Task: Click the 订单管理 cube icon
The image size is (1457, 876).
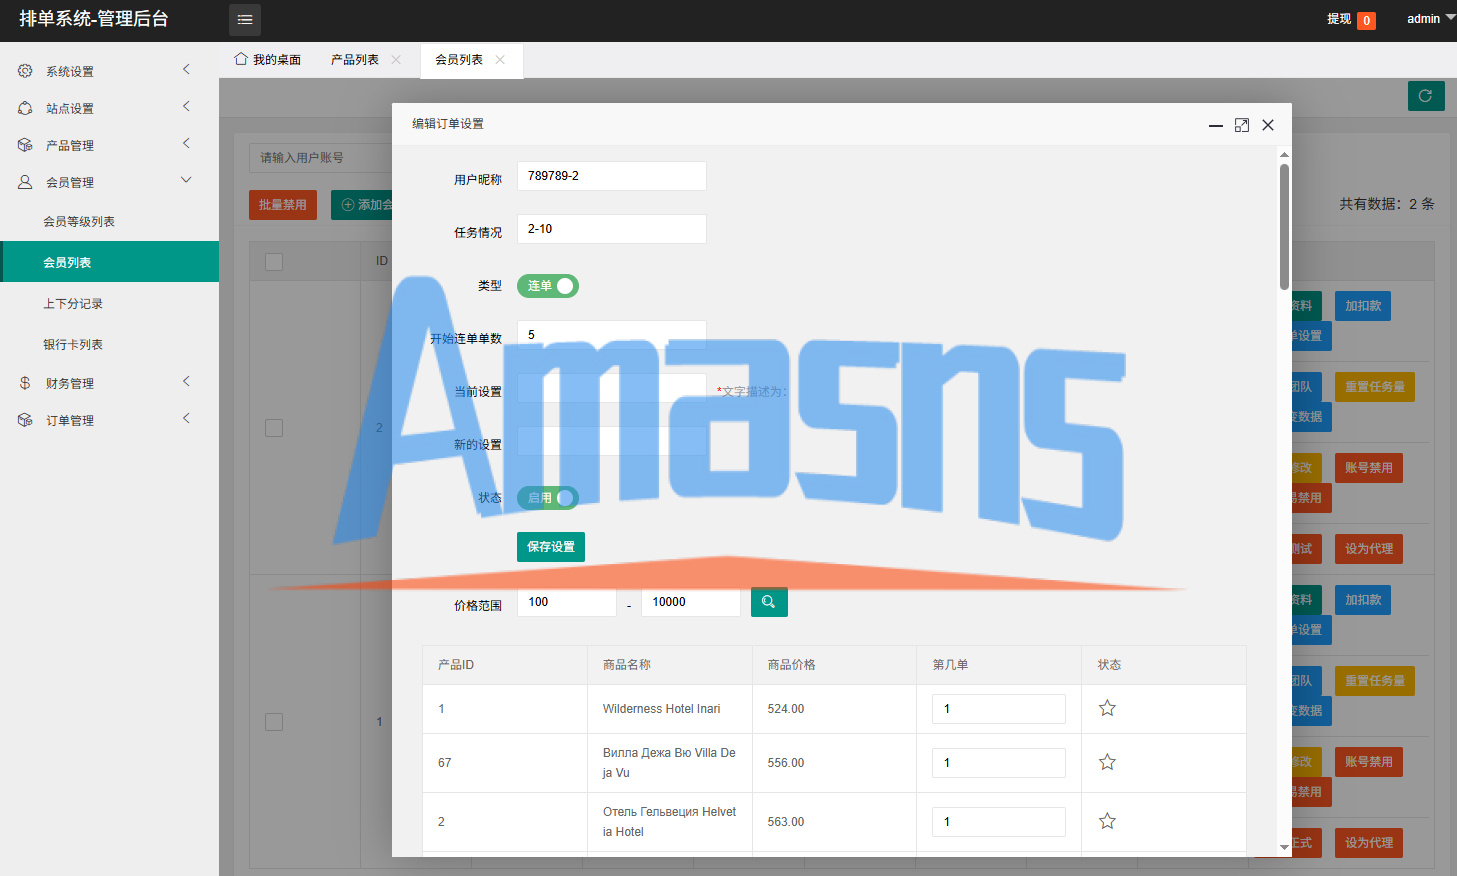Action: point(25,420)
